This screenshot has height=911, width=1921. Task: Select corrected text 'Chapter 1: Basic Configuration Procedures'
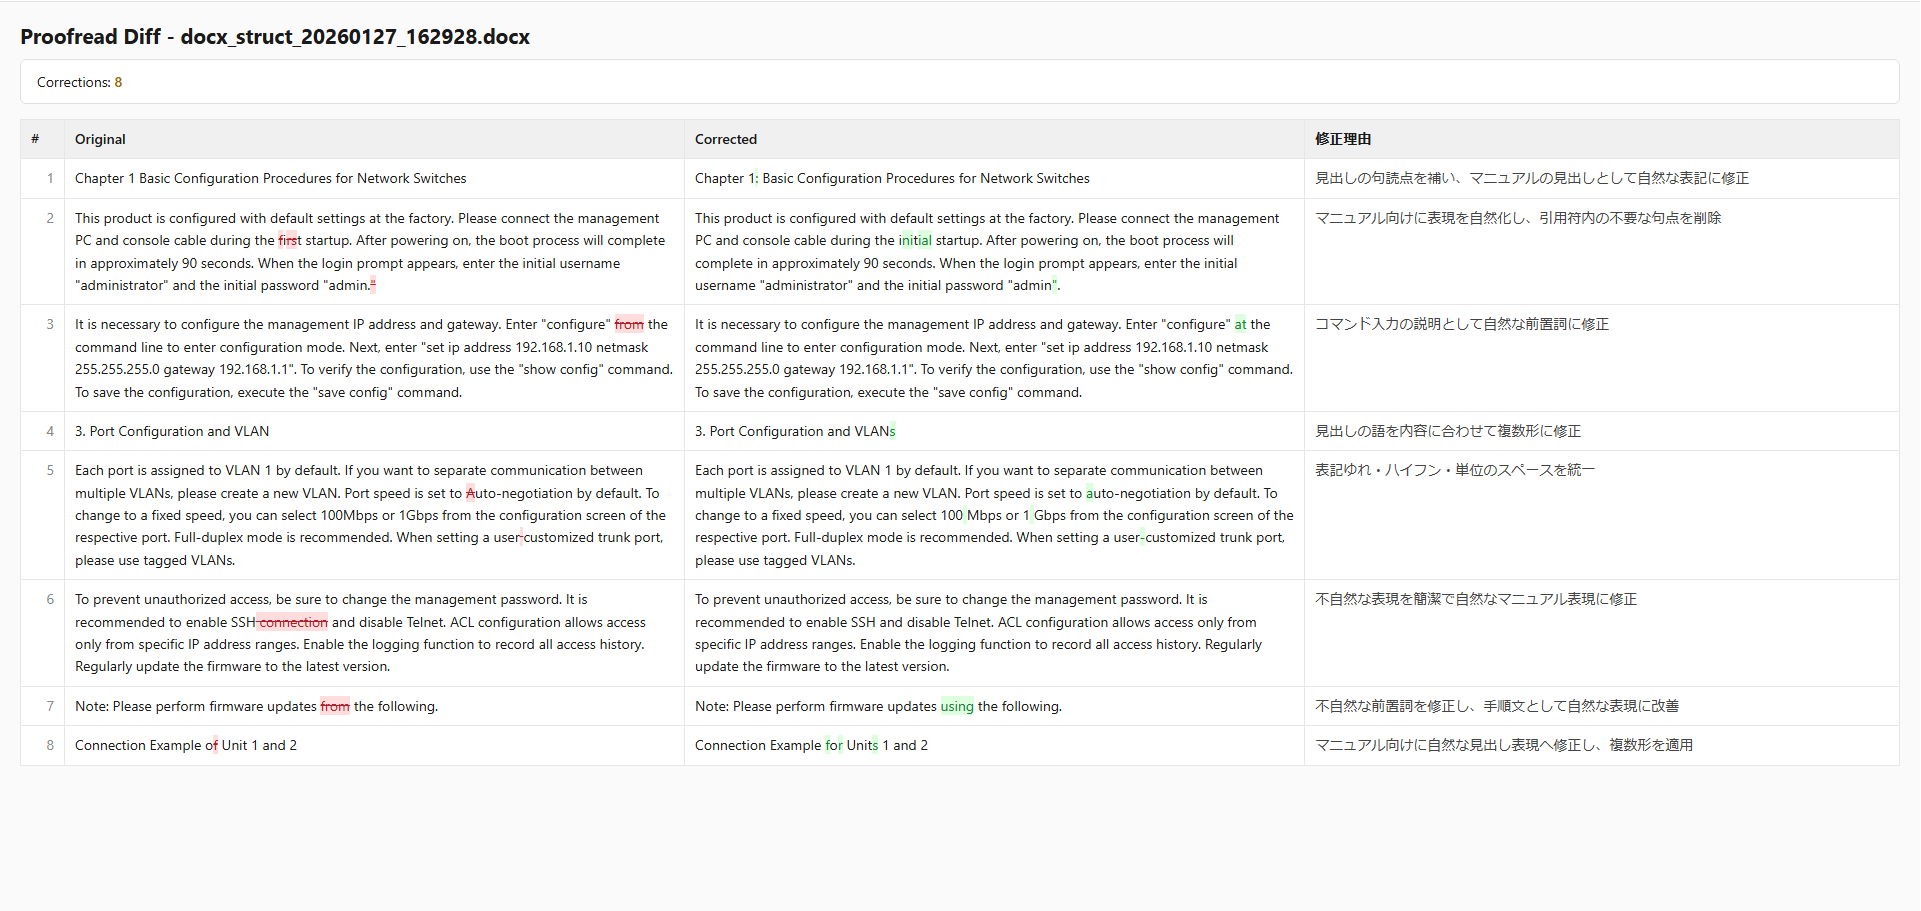(825, 179)
